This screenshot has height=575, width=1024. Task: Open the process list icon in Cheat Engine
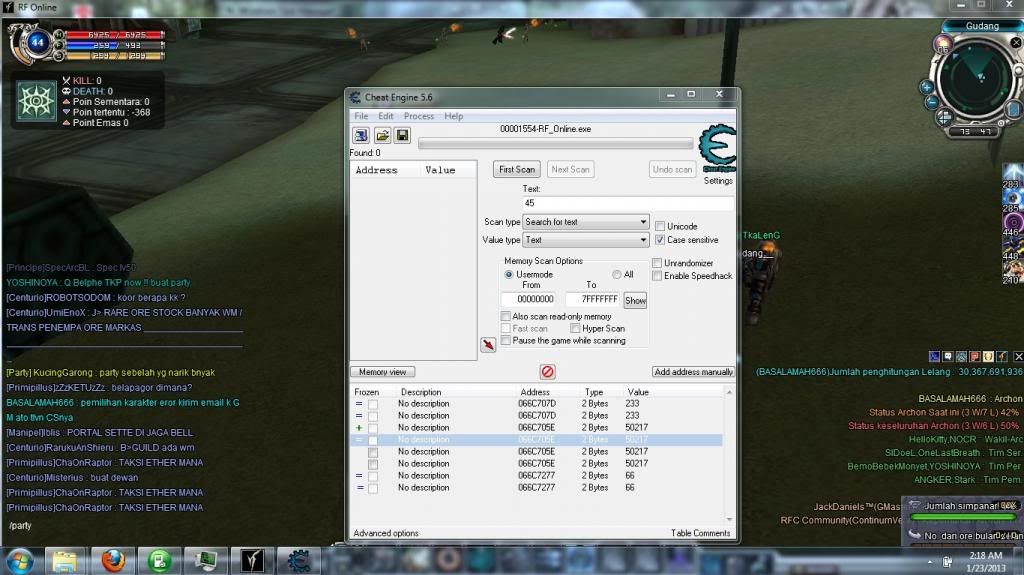pos(360,135)
